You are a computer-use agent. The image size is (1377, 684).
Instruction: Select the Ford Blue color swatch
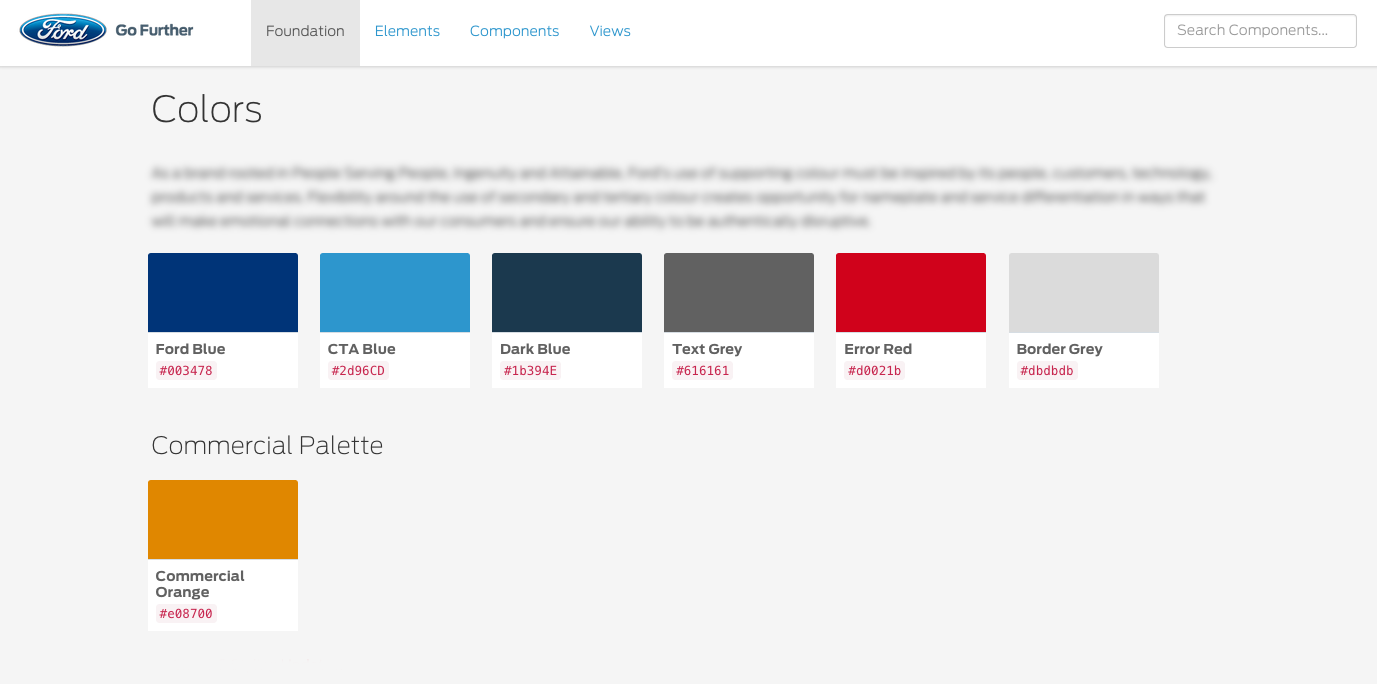tap(223, 292)
